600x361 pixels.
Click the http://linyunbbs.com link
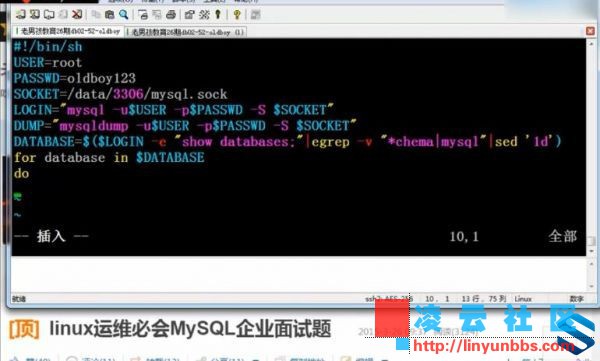(494, 346)
